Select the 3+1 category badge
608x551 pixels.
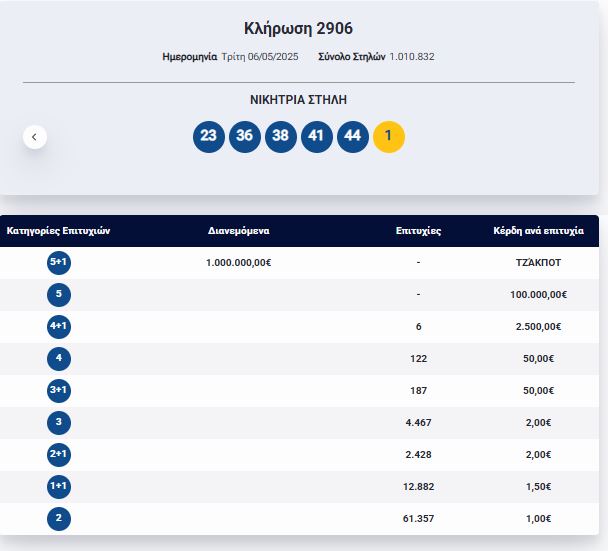click(59, 391)
